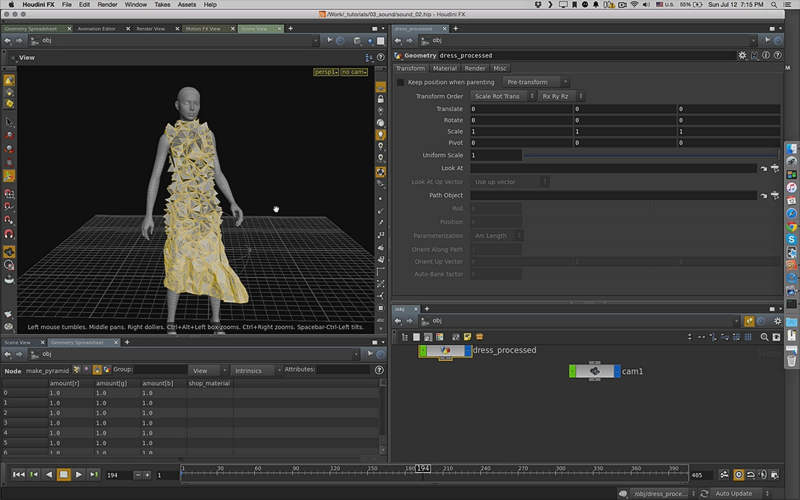Enable Keep position when parenting checkbox
800x500 pixels.
point(401,82)
